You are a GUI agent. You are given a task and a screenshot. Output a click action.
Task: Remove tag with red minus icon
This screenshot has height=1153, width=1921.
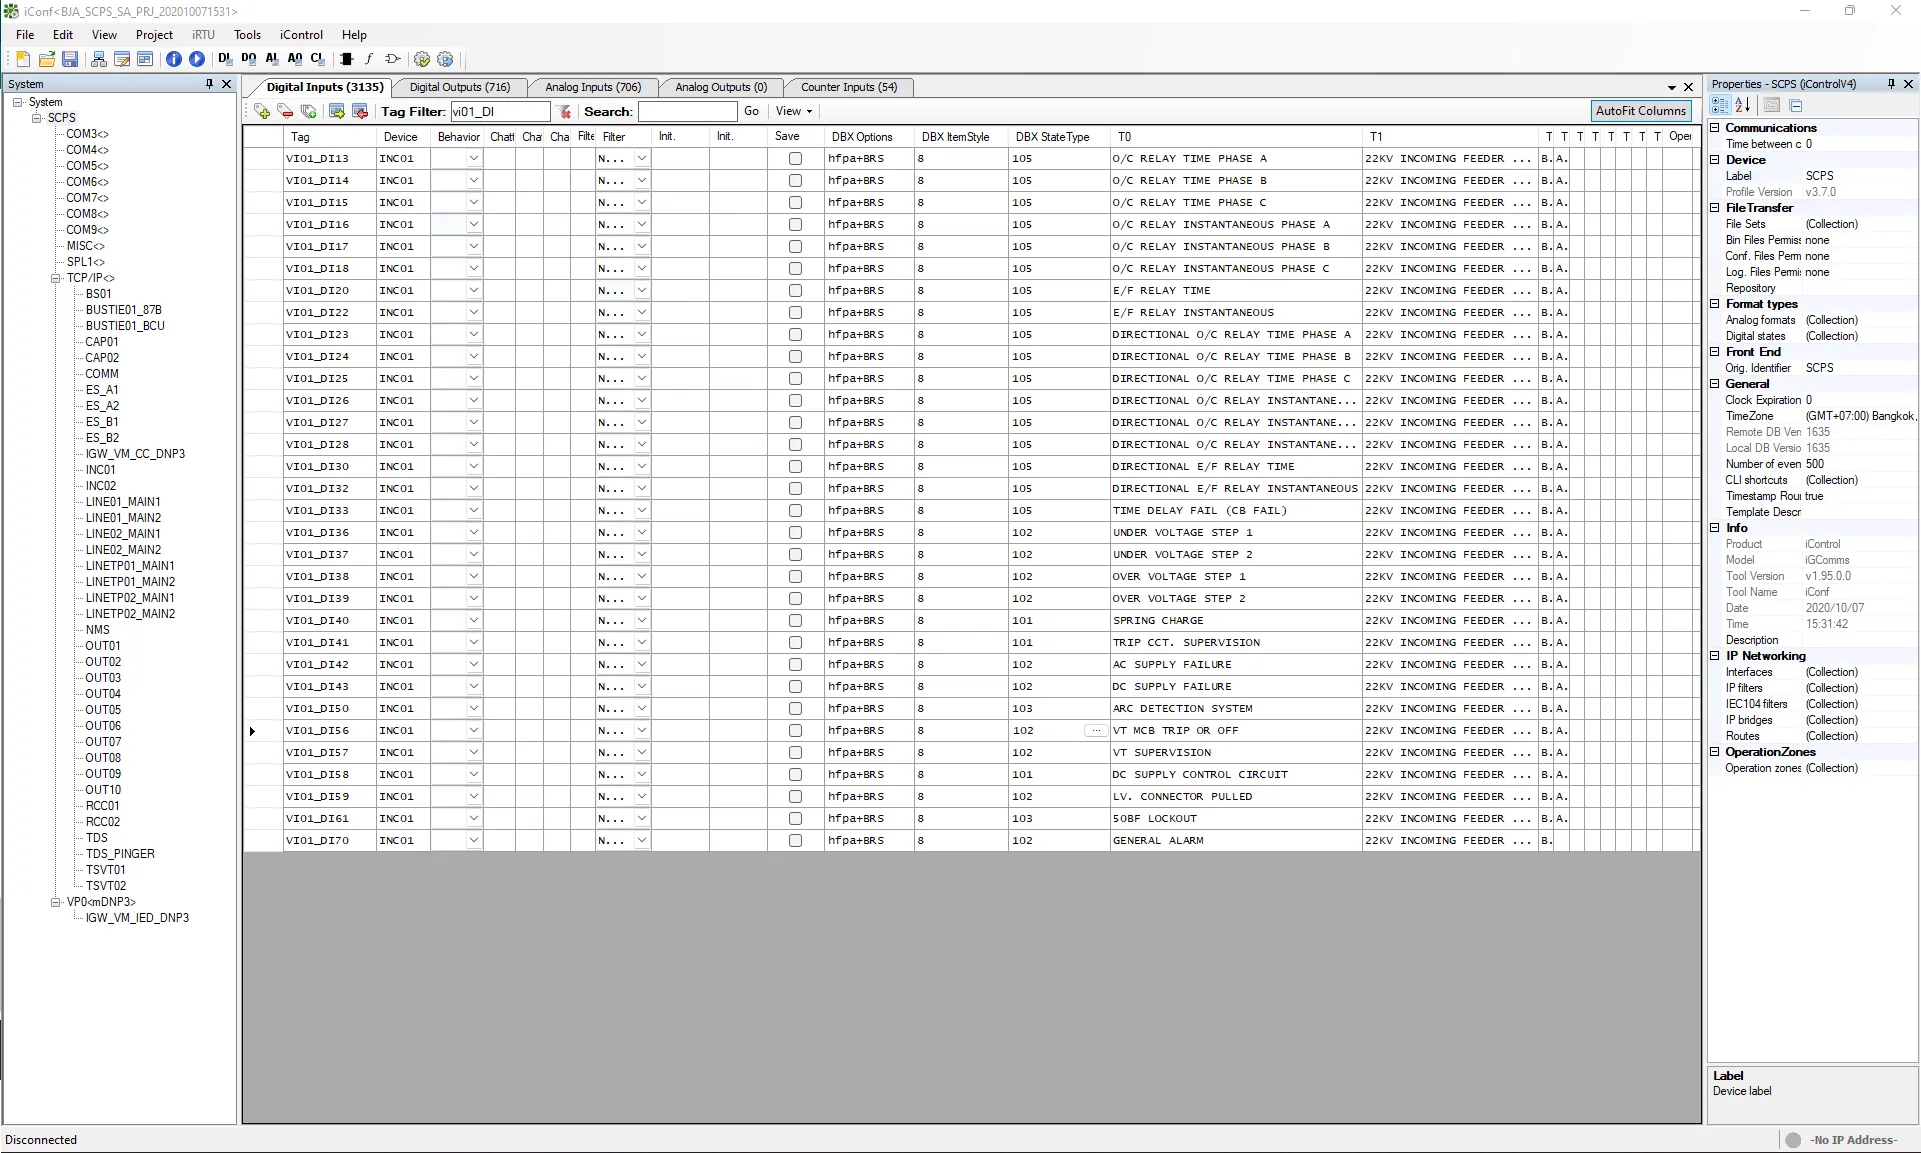[285, 111]
